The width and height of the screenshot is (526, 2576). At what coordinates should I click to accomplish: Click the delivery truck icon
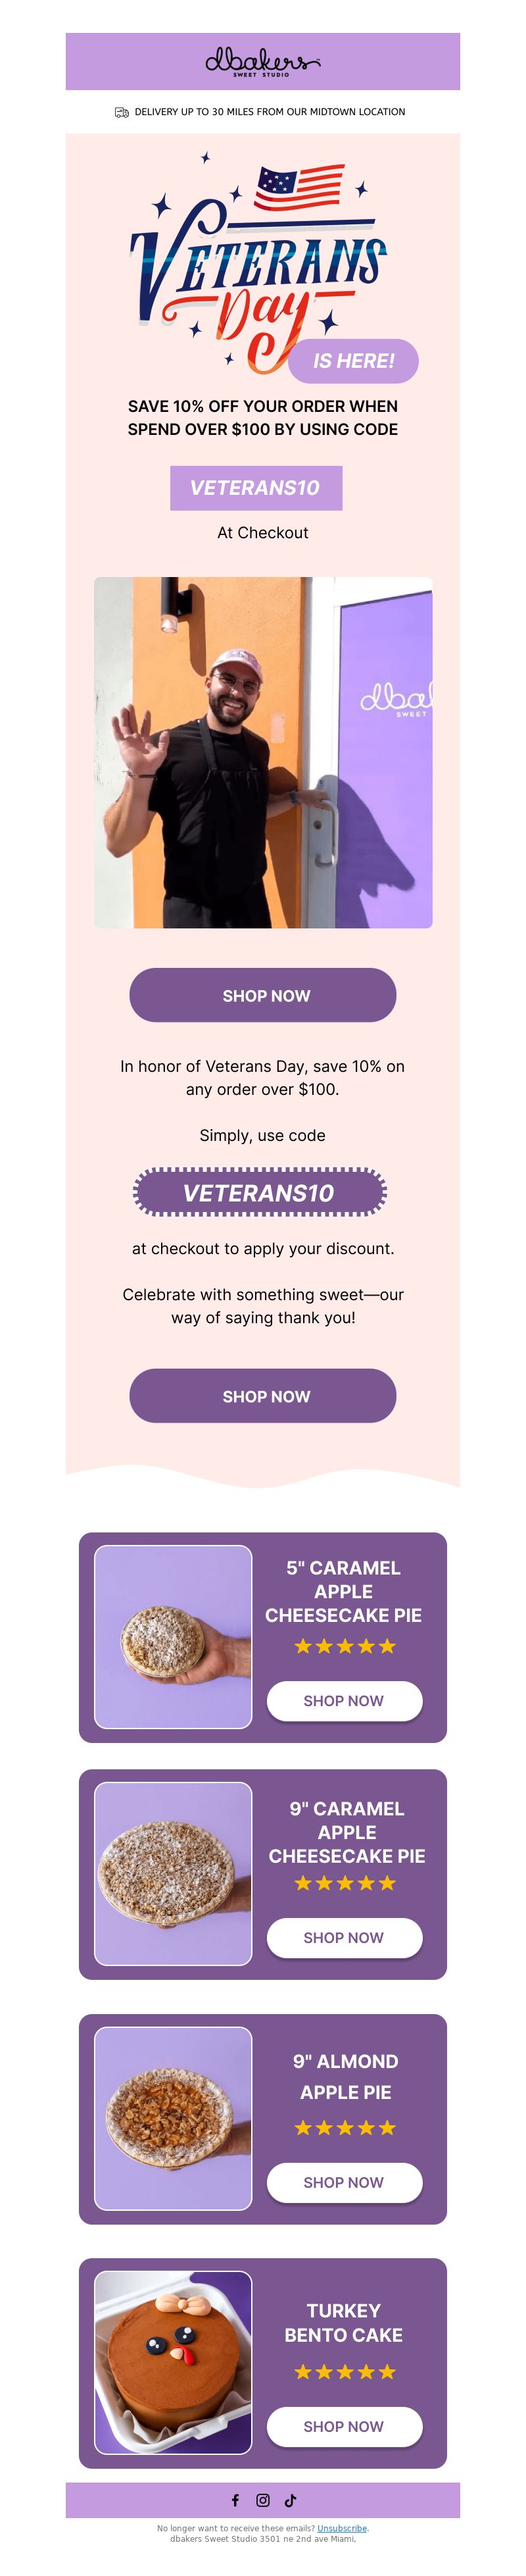[x=122, y=112]
